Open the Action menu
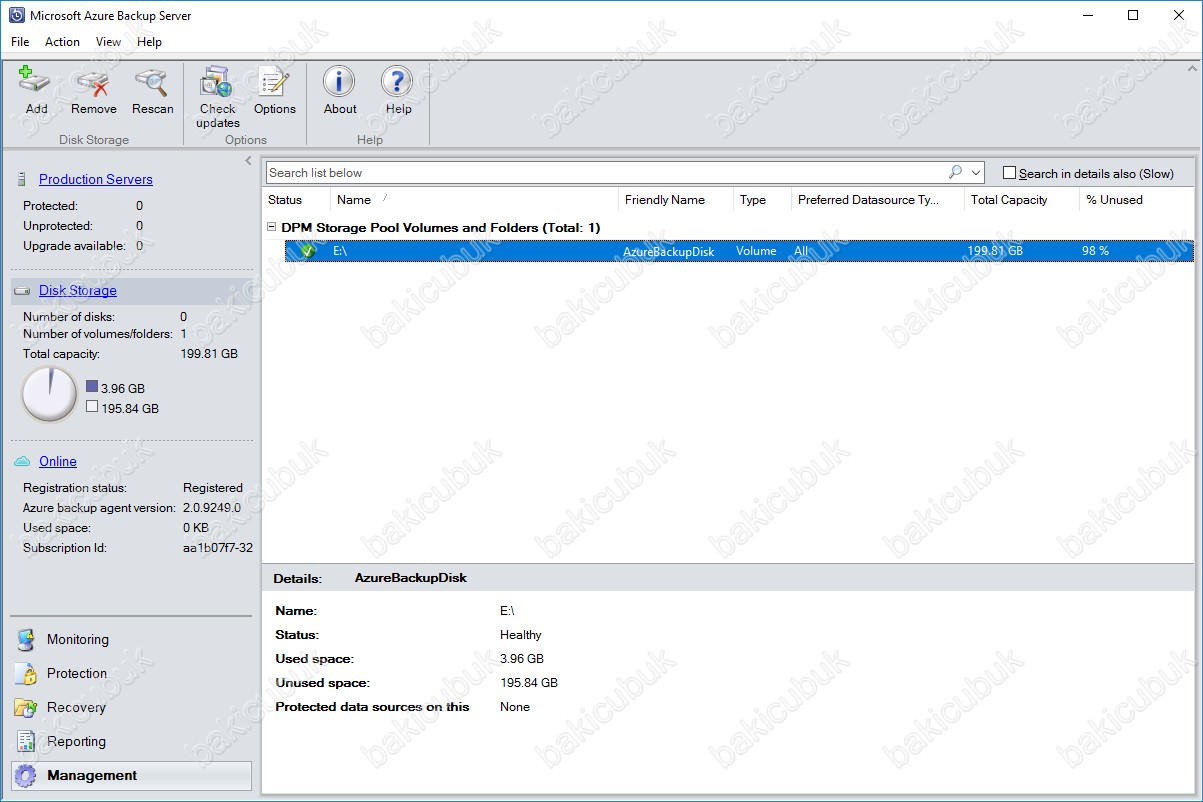 pos(62,42)
